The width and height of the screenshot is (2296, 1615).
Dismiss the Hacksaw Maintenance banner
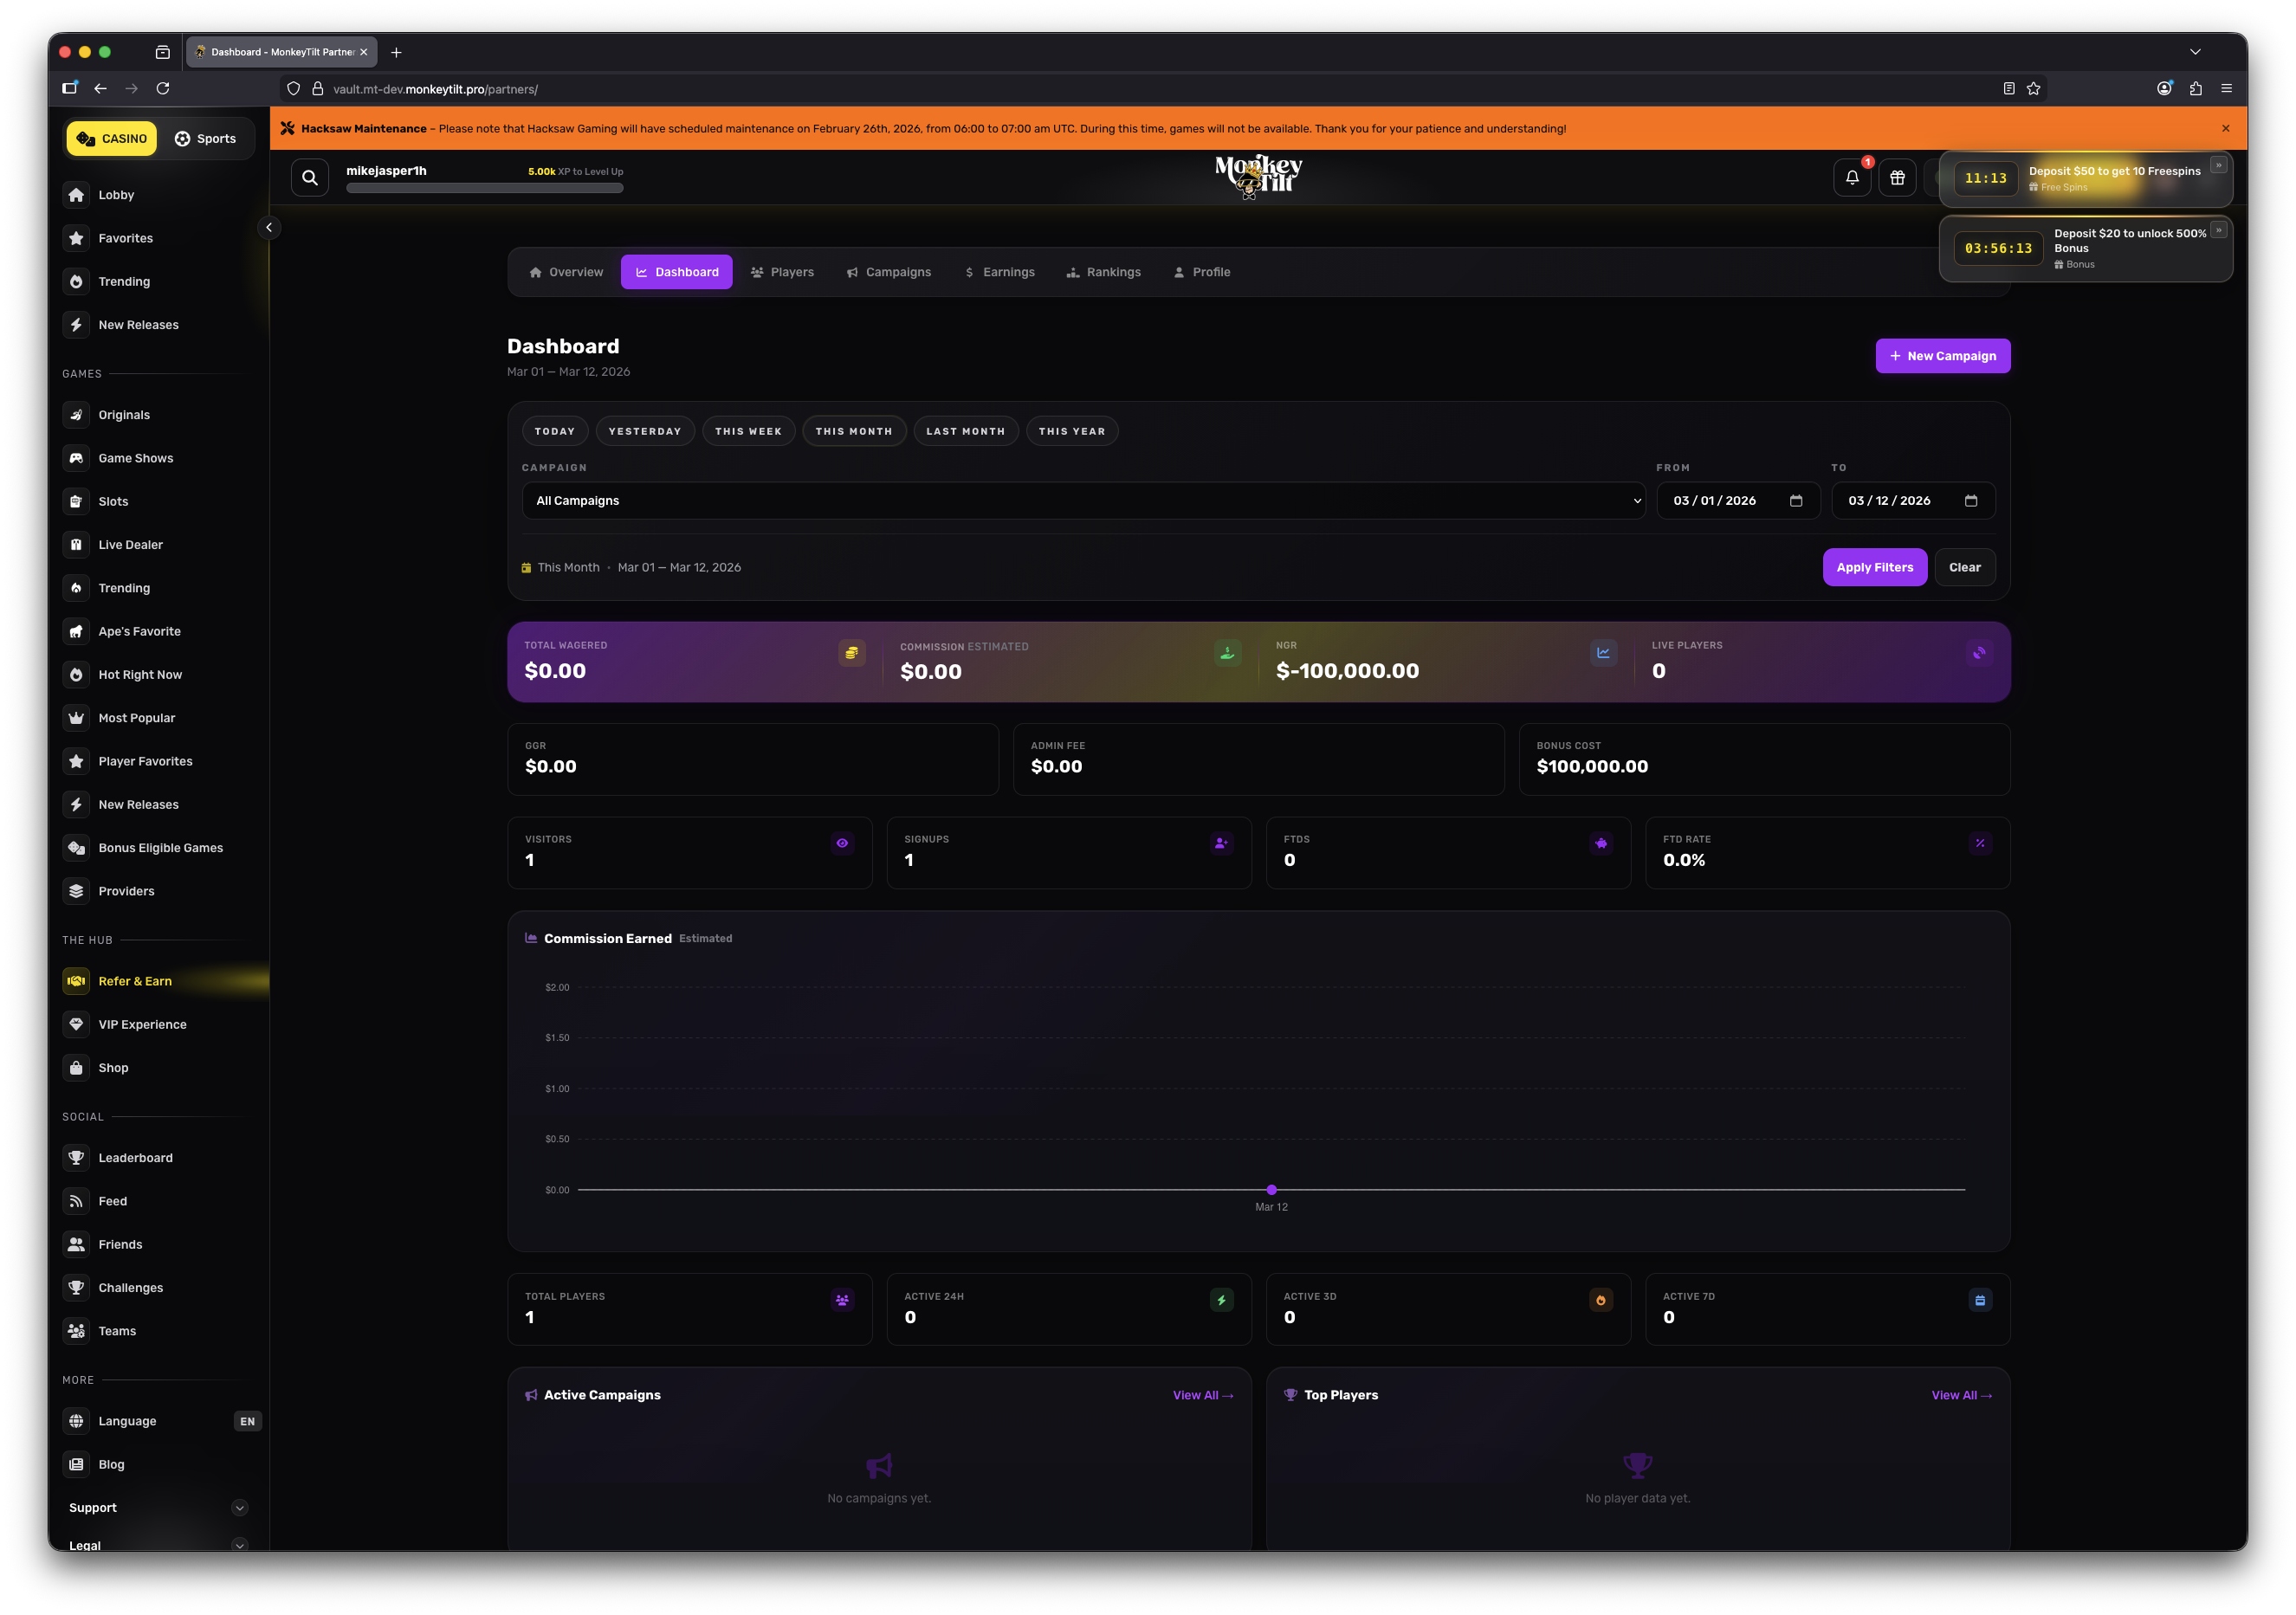coord(2225,128)
